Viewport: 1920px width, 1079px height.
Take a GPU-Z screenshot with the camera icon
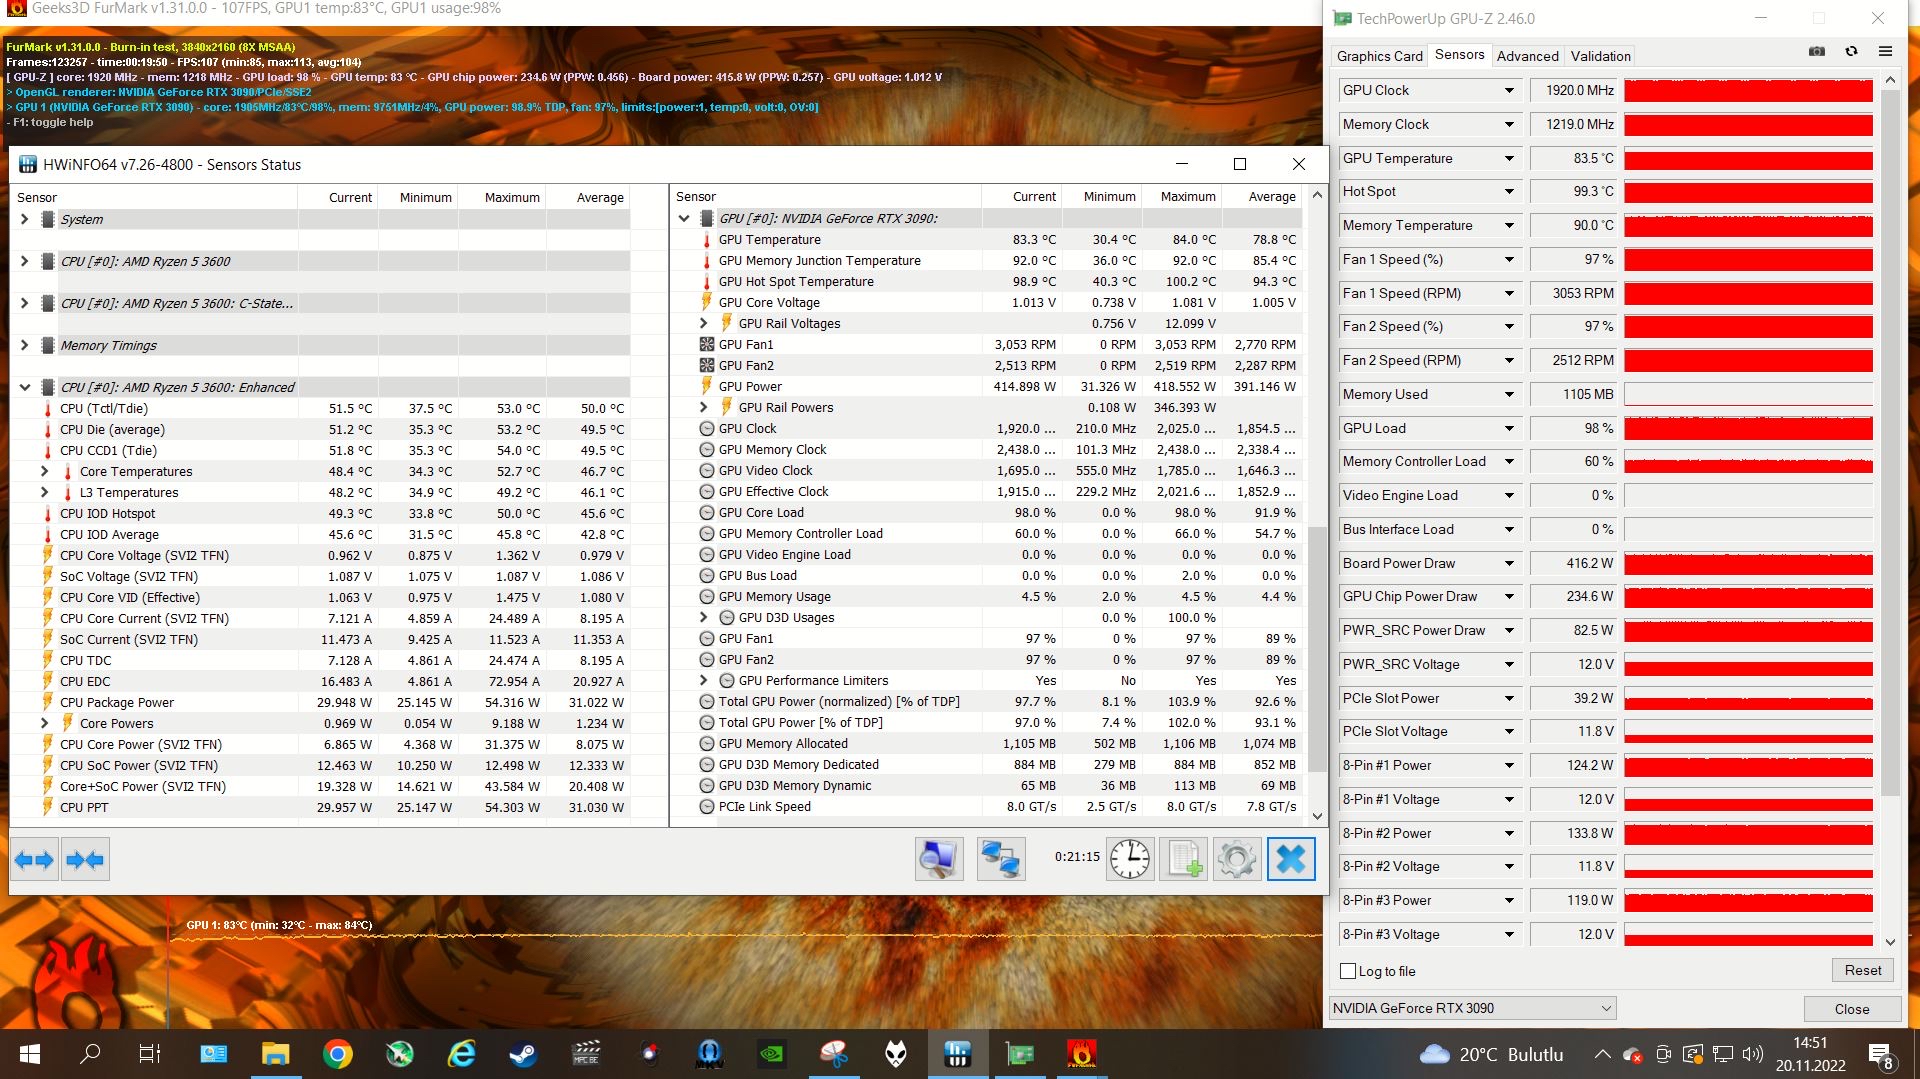coord(1817,51)
